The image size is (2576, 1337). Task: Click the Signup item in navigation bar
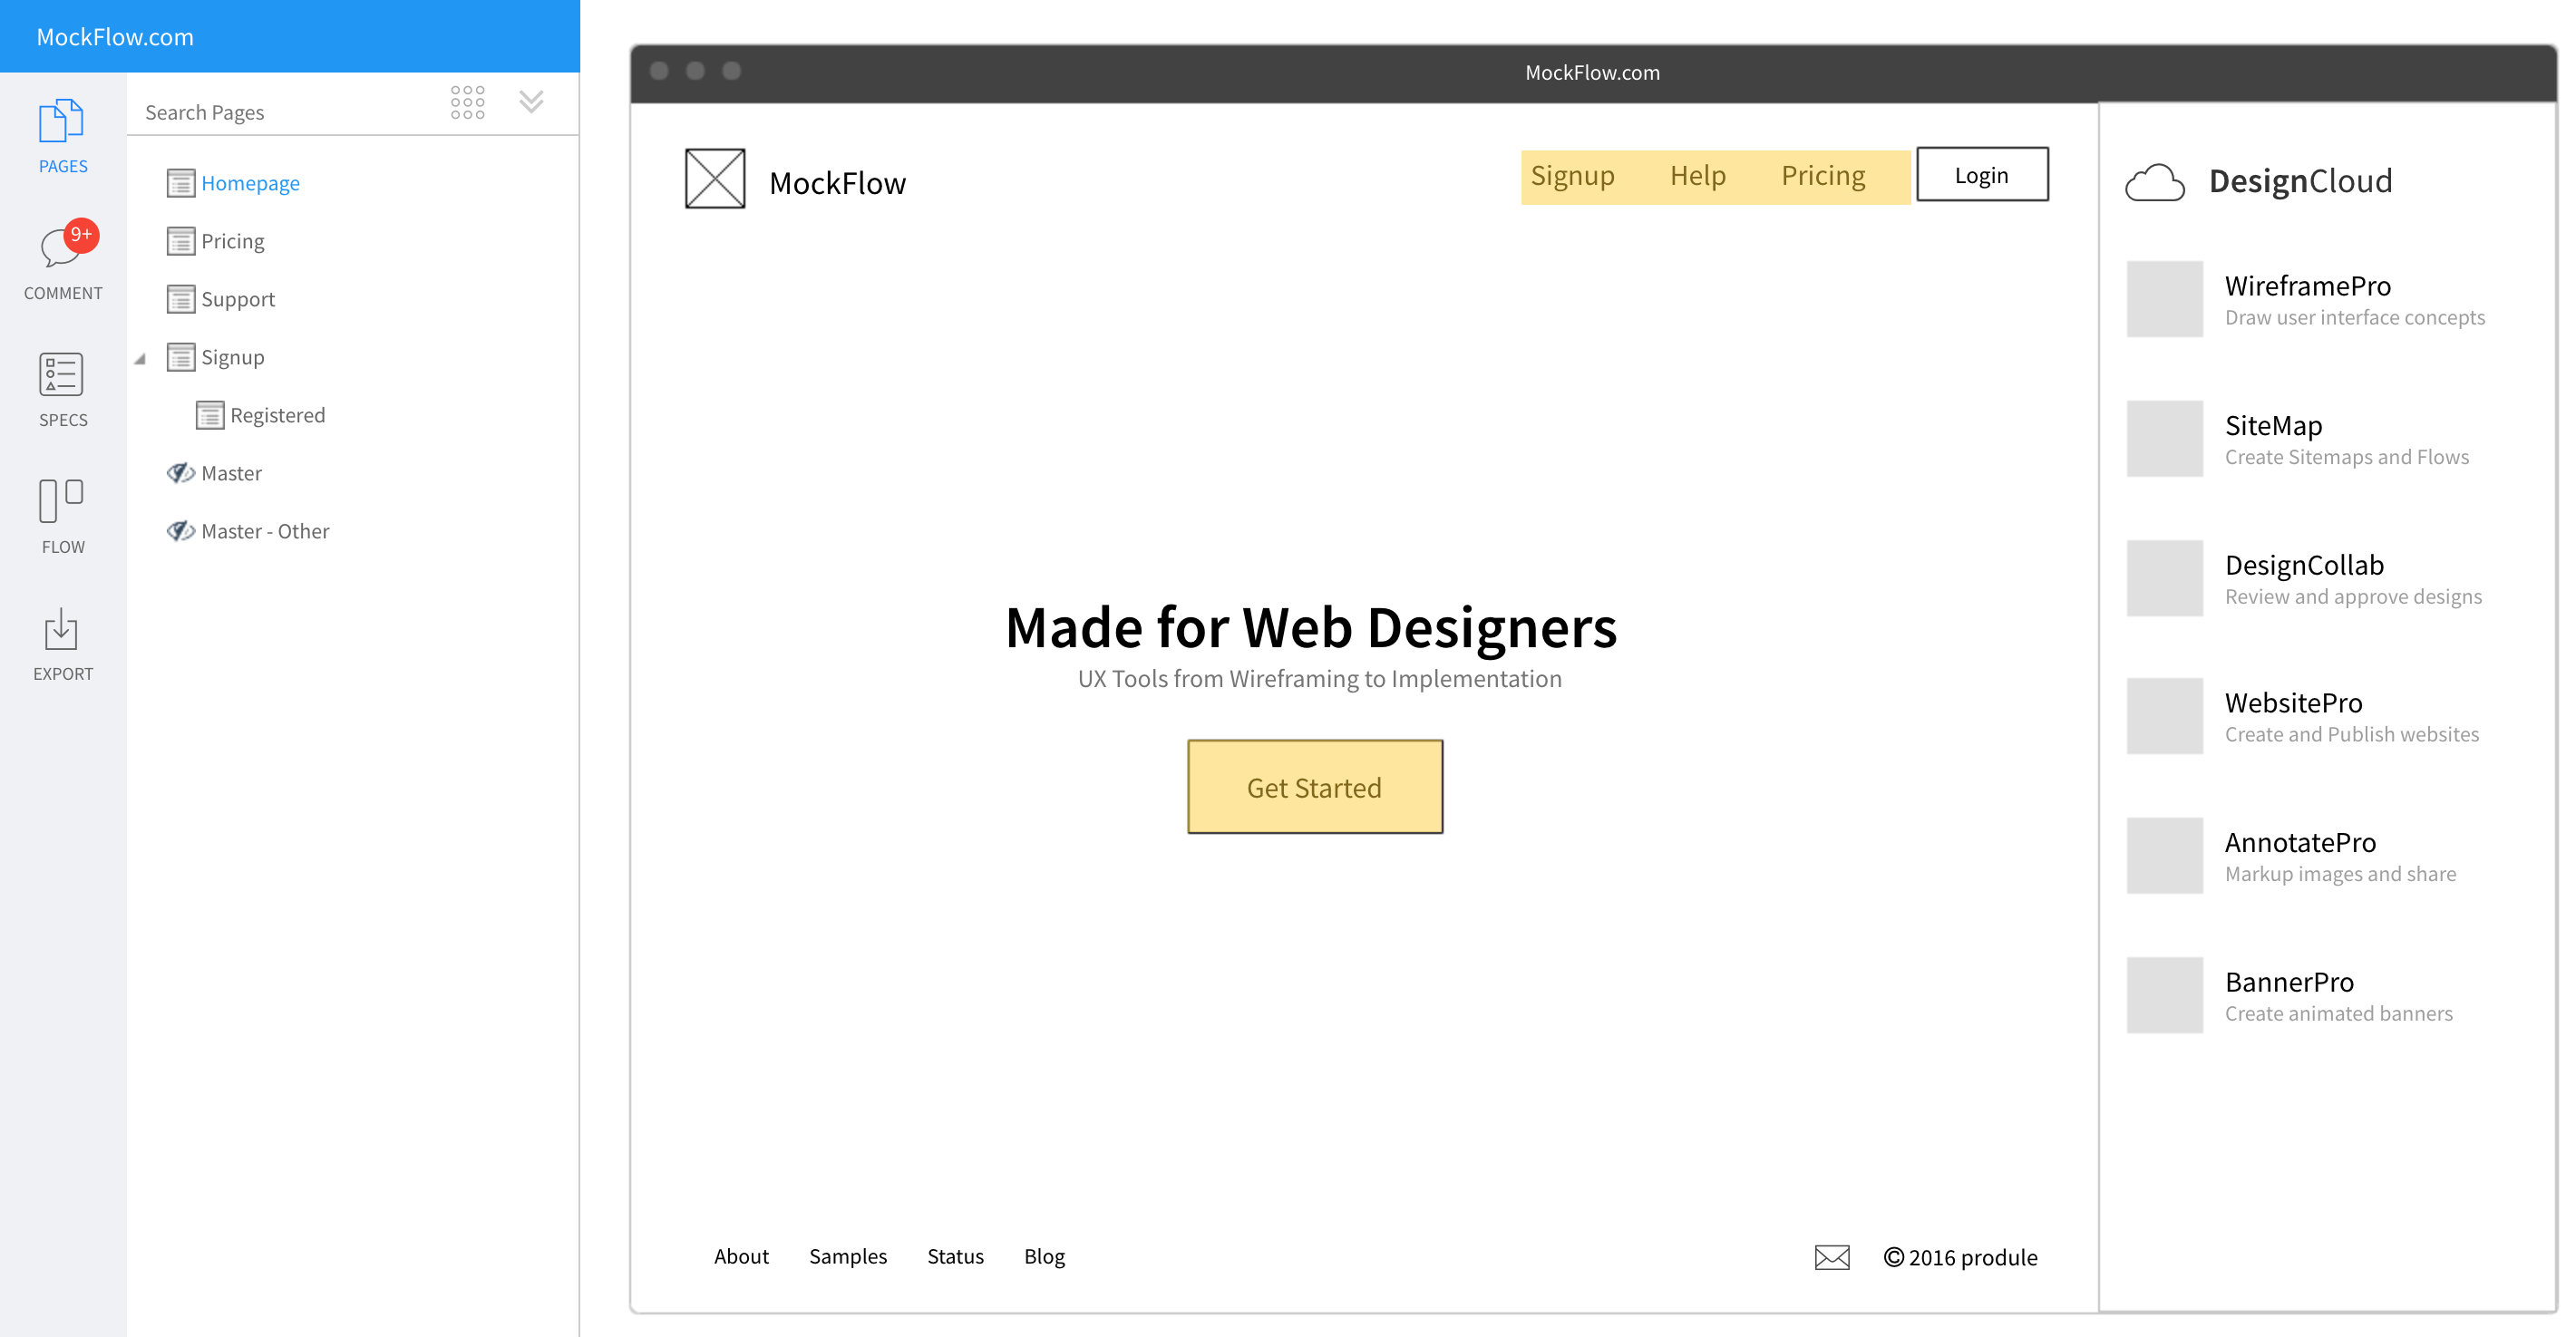point(1572,176)
